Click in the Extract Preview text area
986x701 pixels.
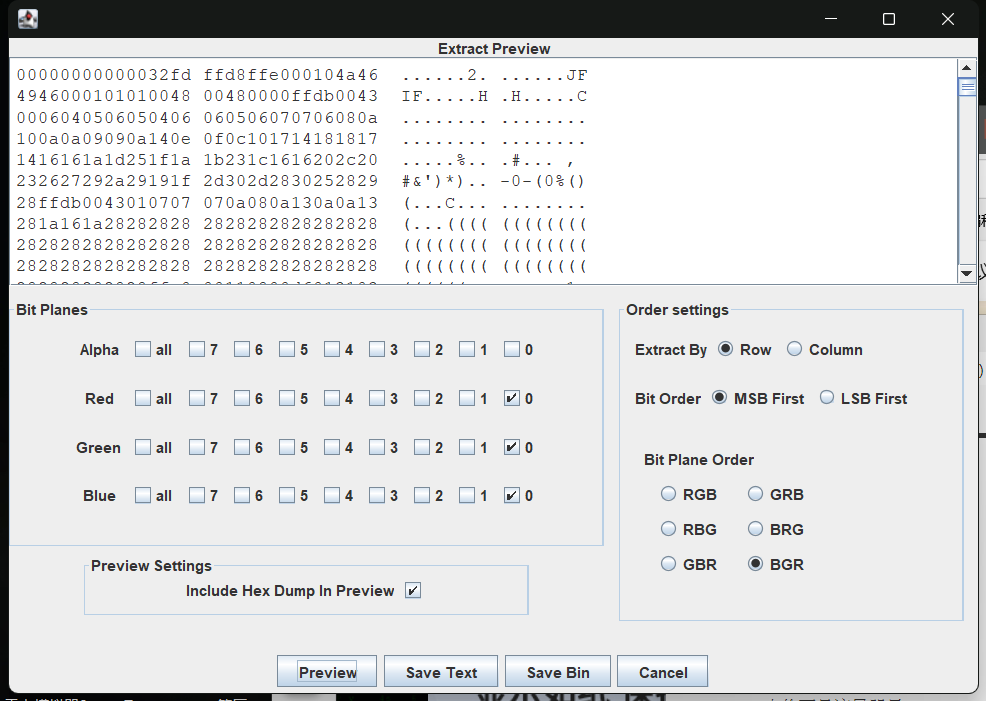(480, 170)
